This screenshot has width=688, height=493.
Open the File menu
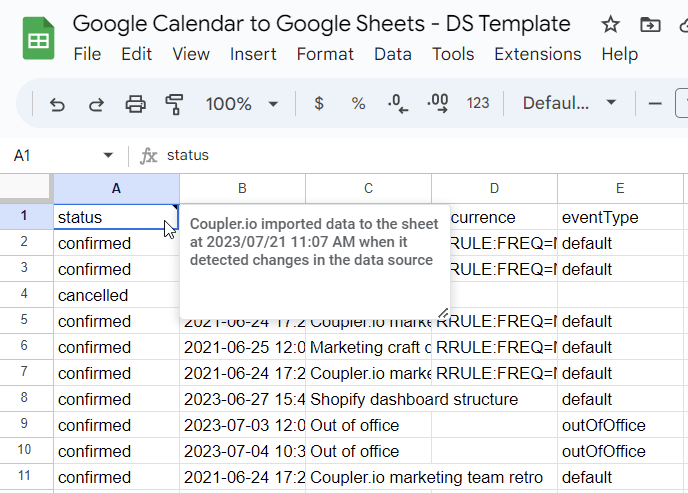[87, 54]
